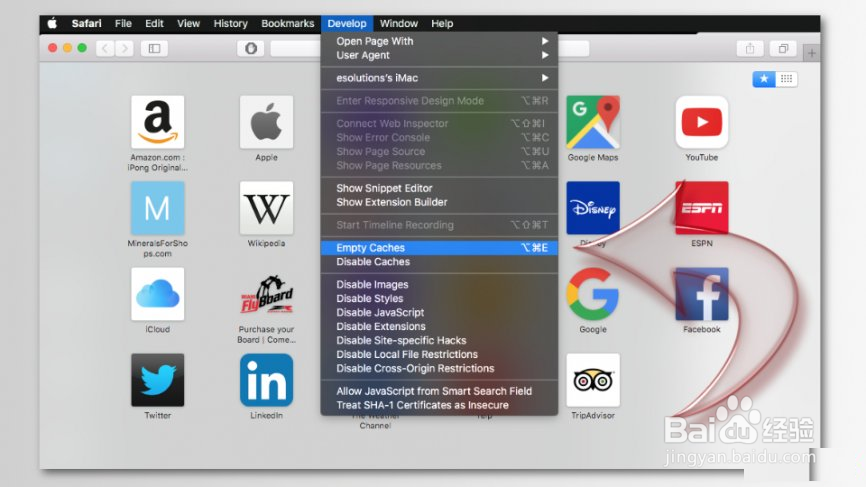
Task: Choose Show Page Resources
Action: (x=439, y=166)
